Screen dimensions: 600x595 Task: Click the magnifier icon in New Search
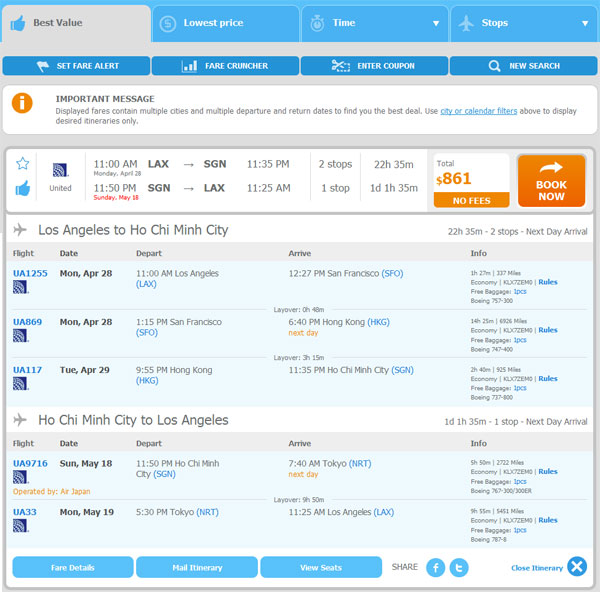pyautogui.click(x=494, y=66)
